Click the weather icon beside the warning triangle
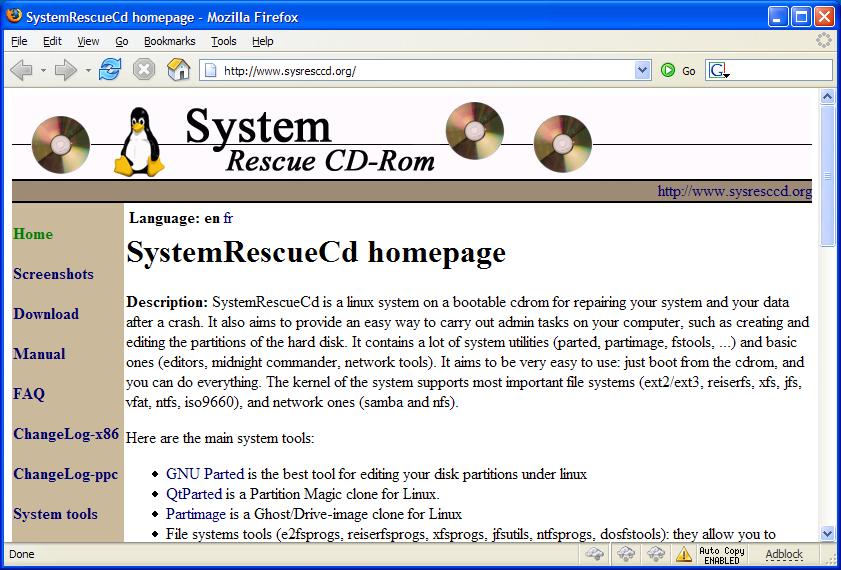This screenshot has width=841, height=570. [656, 554]
